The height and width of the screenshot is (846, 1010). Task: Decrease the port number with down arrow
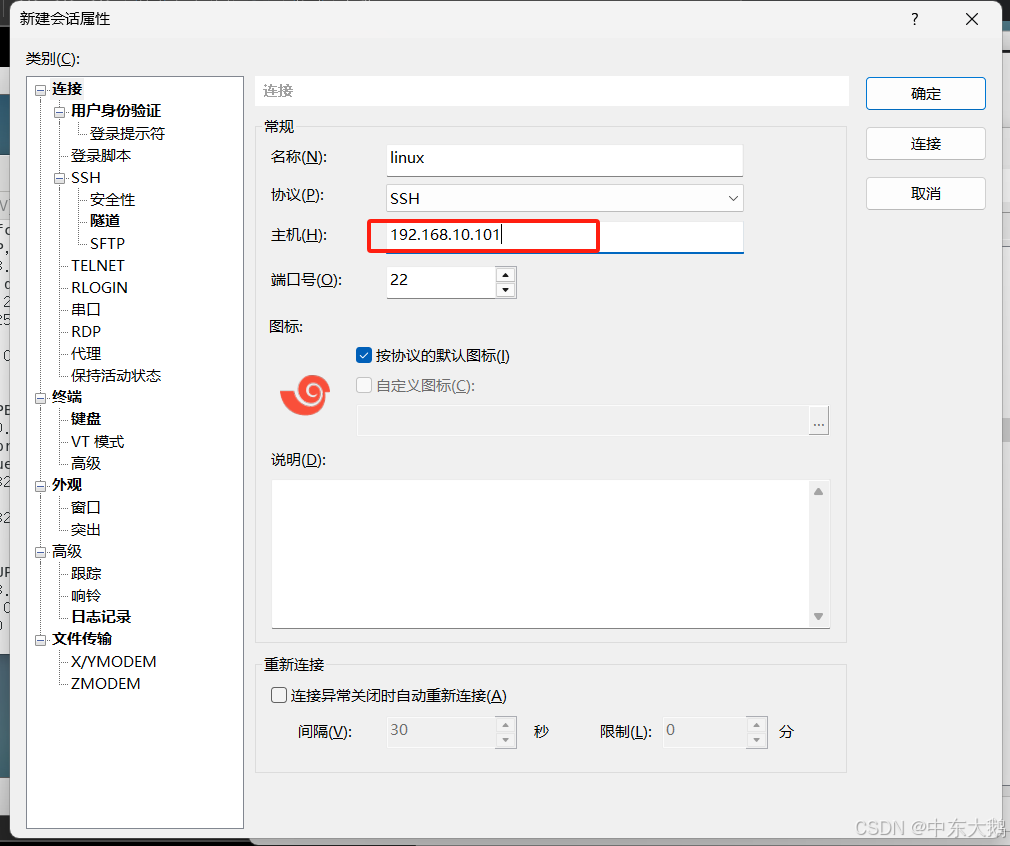click(506, 290)
